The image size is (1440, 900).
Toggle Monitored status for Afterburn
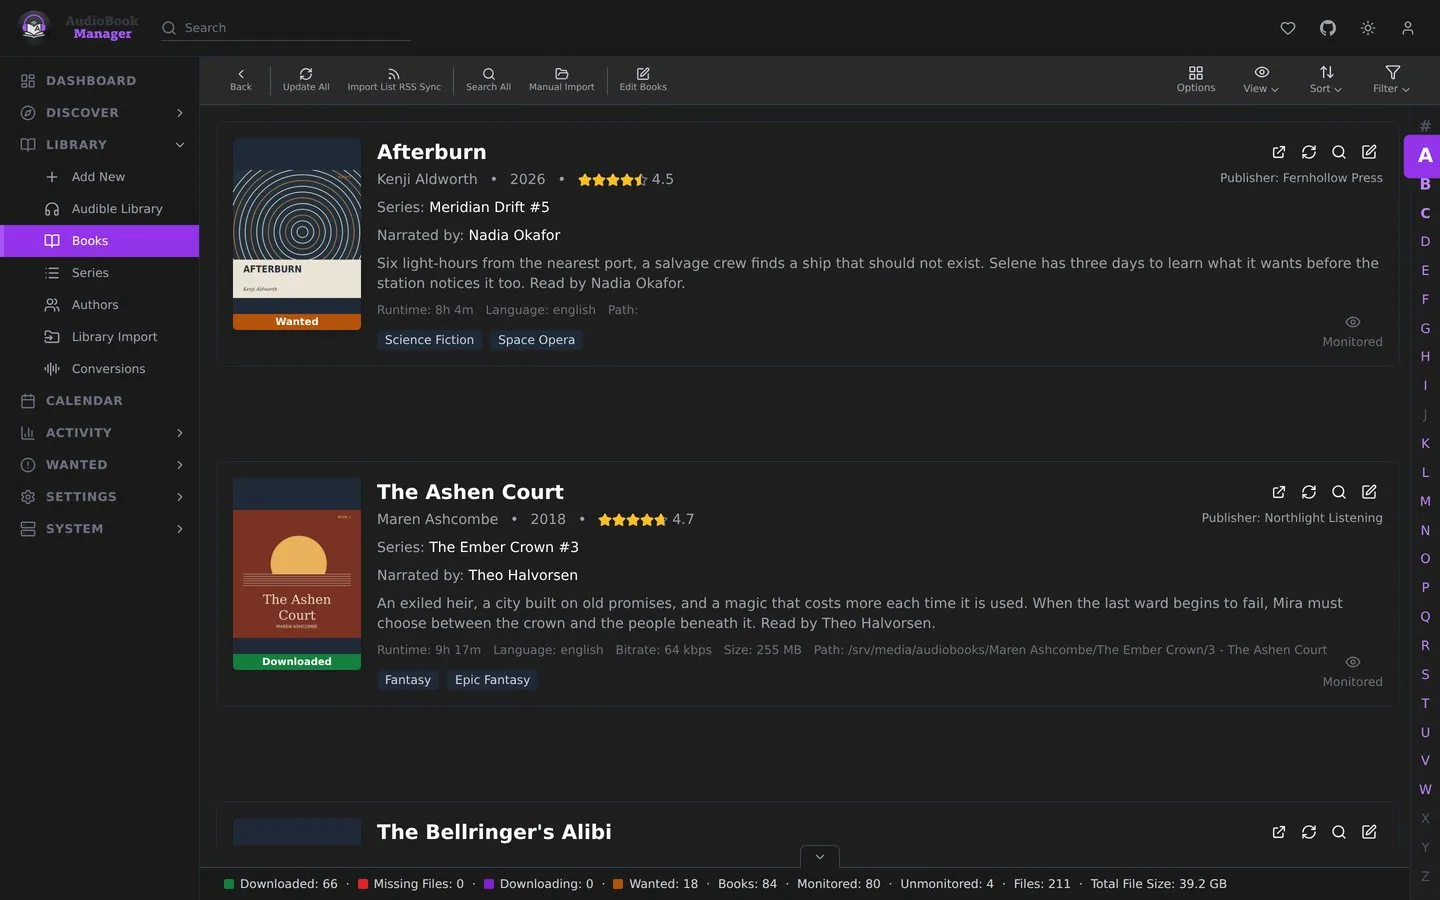[1352, 332]
